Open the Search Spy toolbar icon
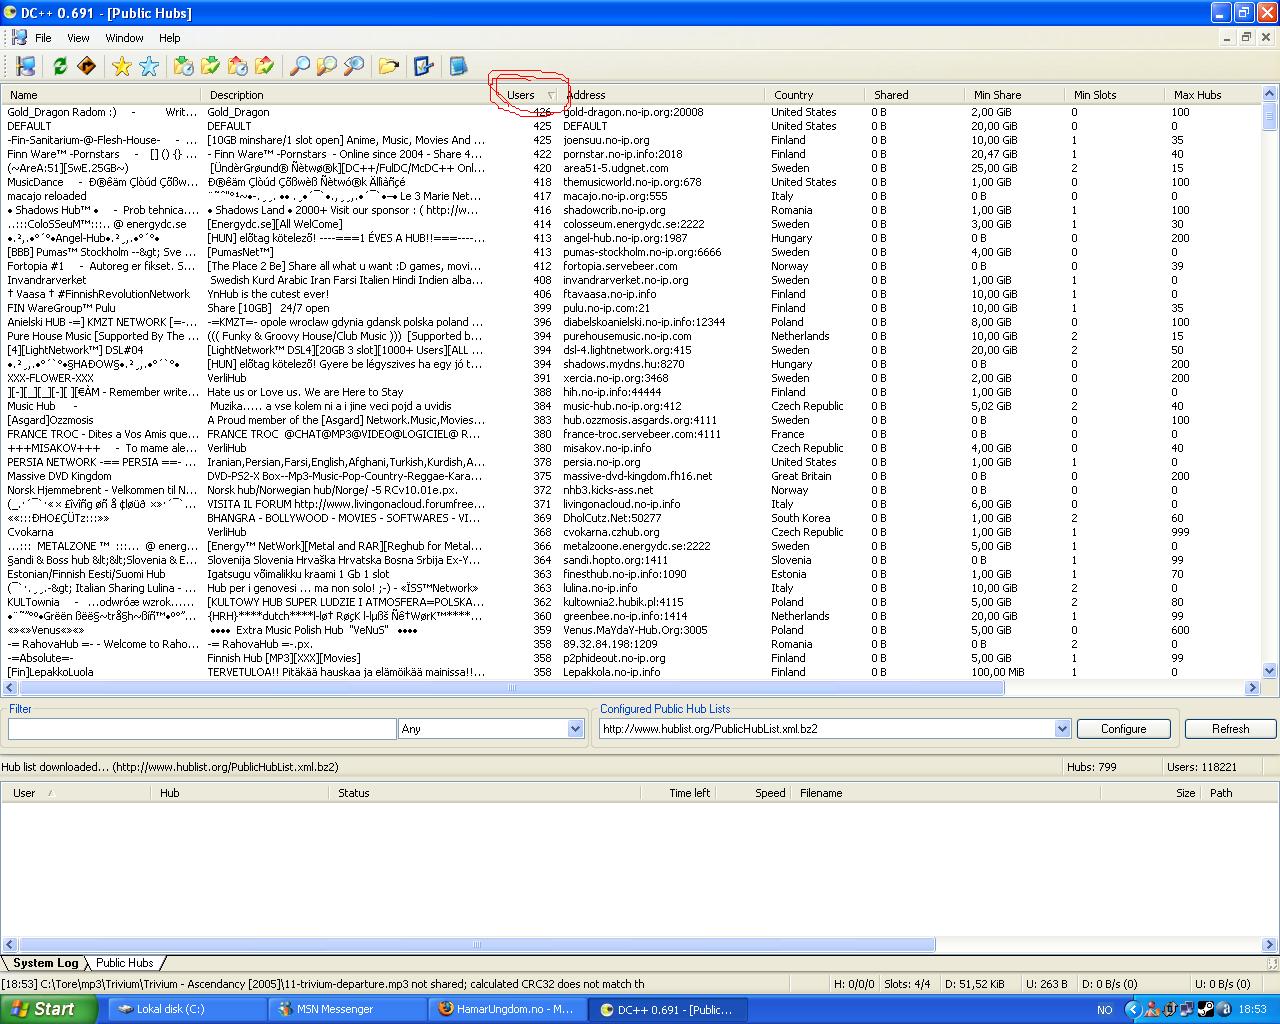Viewport: 1280px width, 1024px height. (x=354, y=66)
